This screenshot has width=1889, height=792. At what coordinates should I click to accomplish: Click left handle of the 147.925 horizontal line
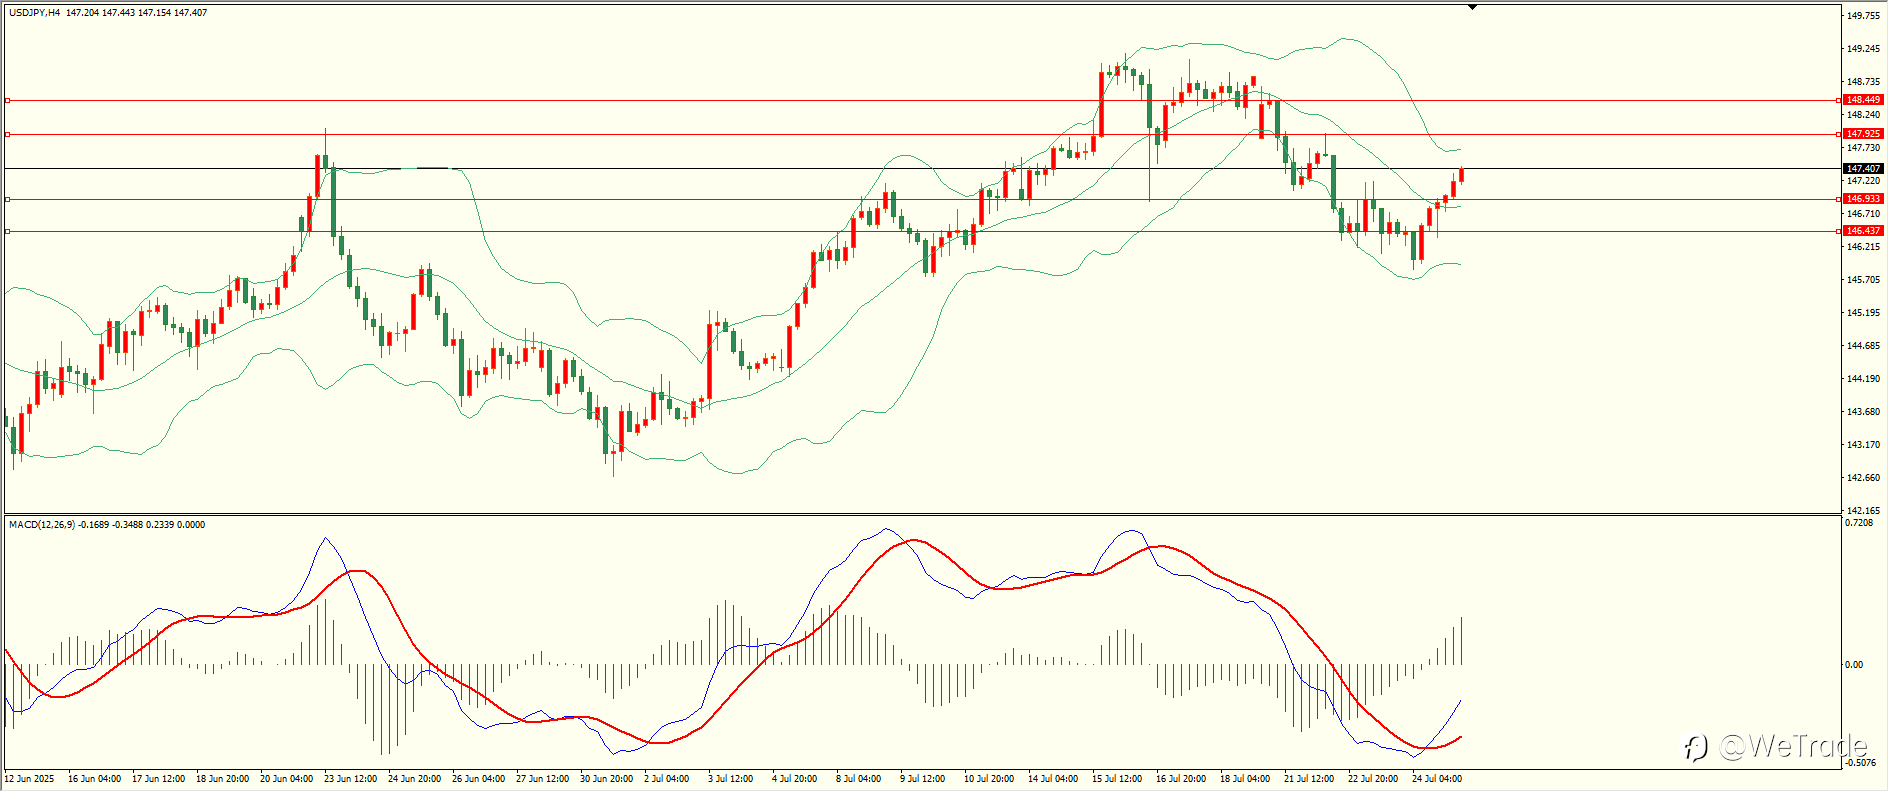click(x=8, y=134)
